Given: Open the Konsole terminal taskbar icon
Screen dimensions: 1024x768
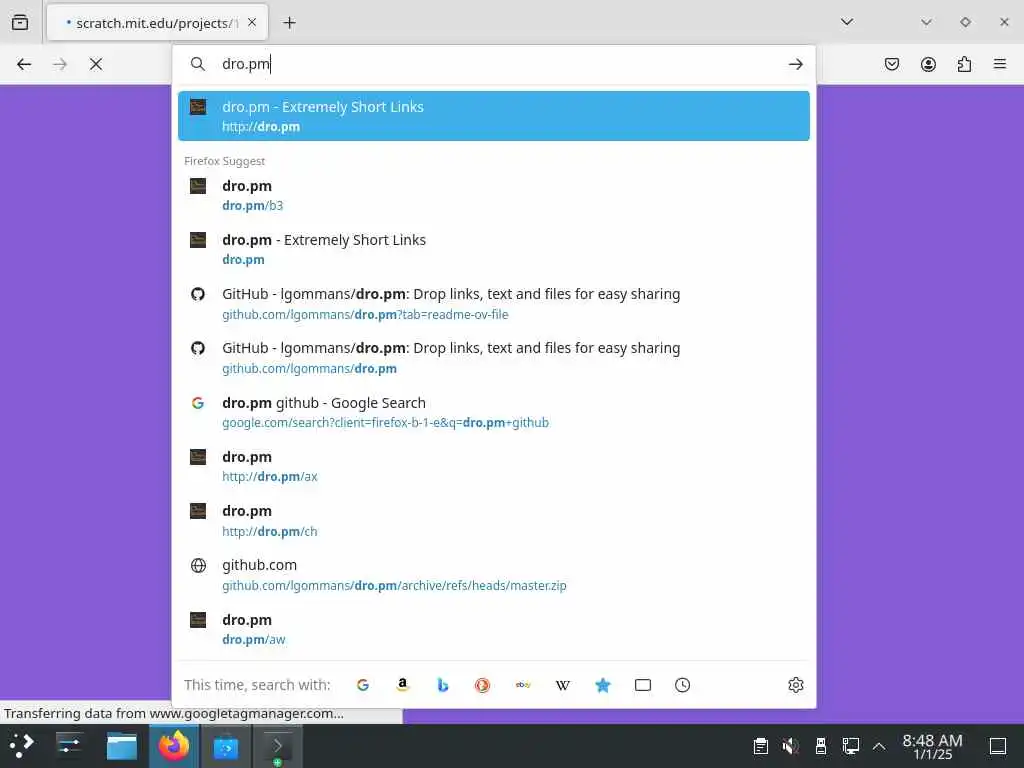Looking at the screenshot, I should tap(278, 746).
